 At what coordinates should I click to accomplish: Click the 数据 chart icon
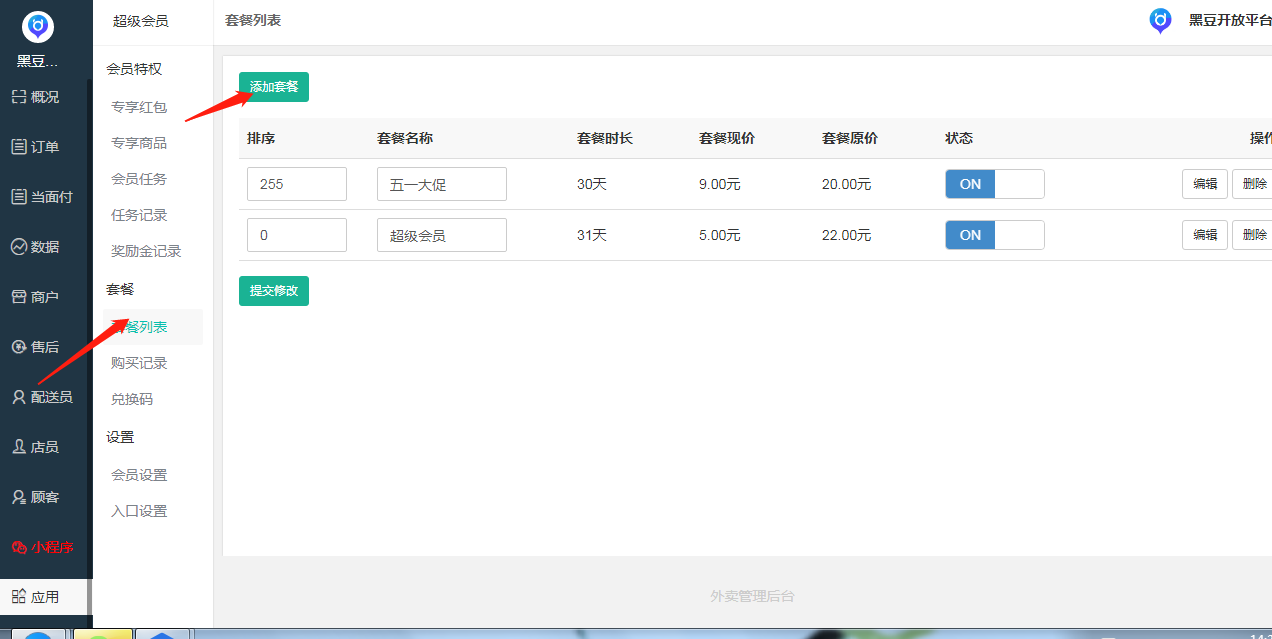pos(18,247)
